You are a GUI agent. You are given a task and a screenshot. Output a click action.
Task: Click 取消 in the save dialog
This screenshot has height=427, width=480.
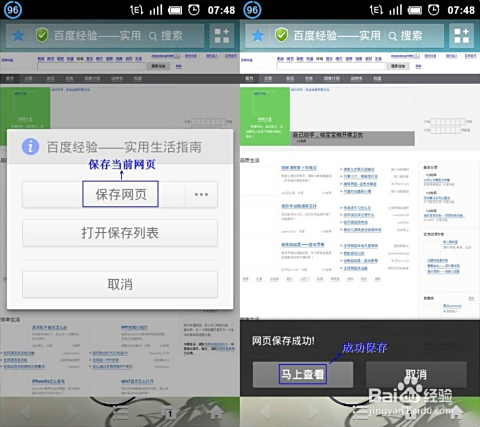pos(120,284)
